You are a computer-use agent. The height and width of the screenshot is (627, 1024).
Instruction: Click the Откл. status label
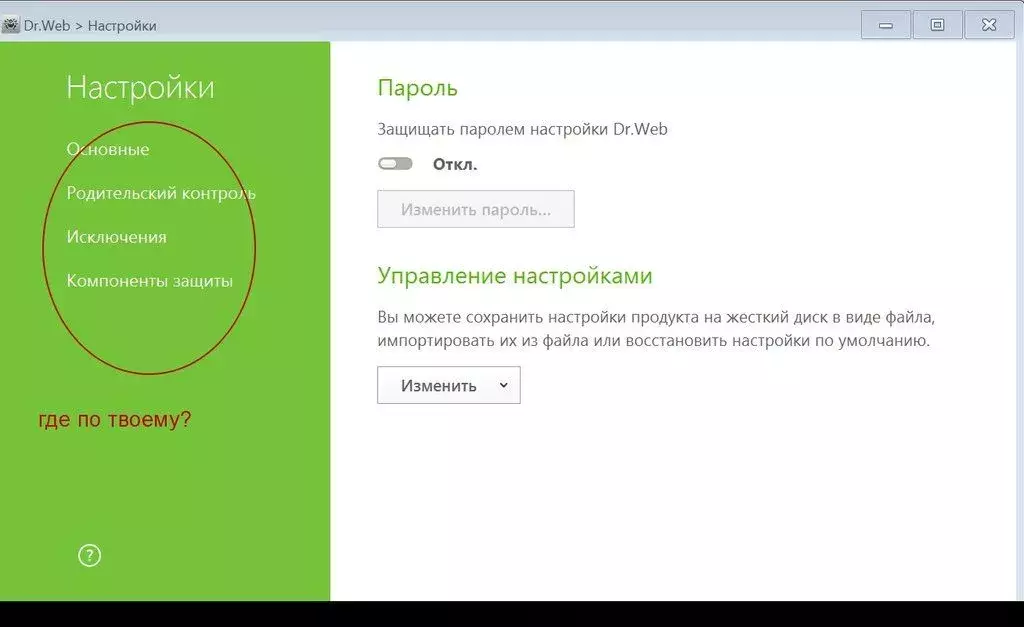[455, 165]
